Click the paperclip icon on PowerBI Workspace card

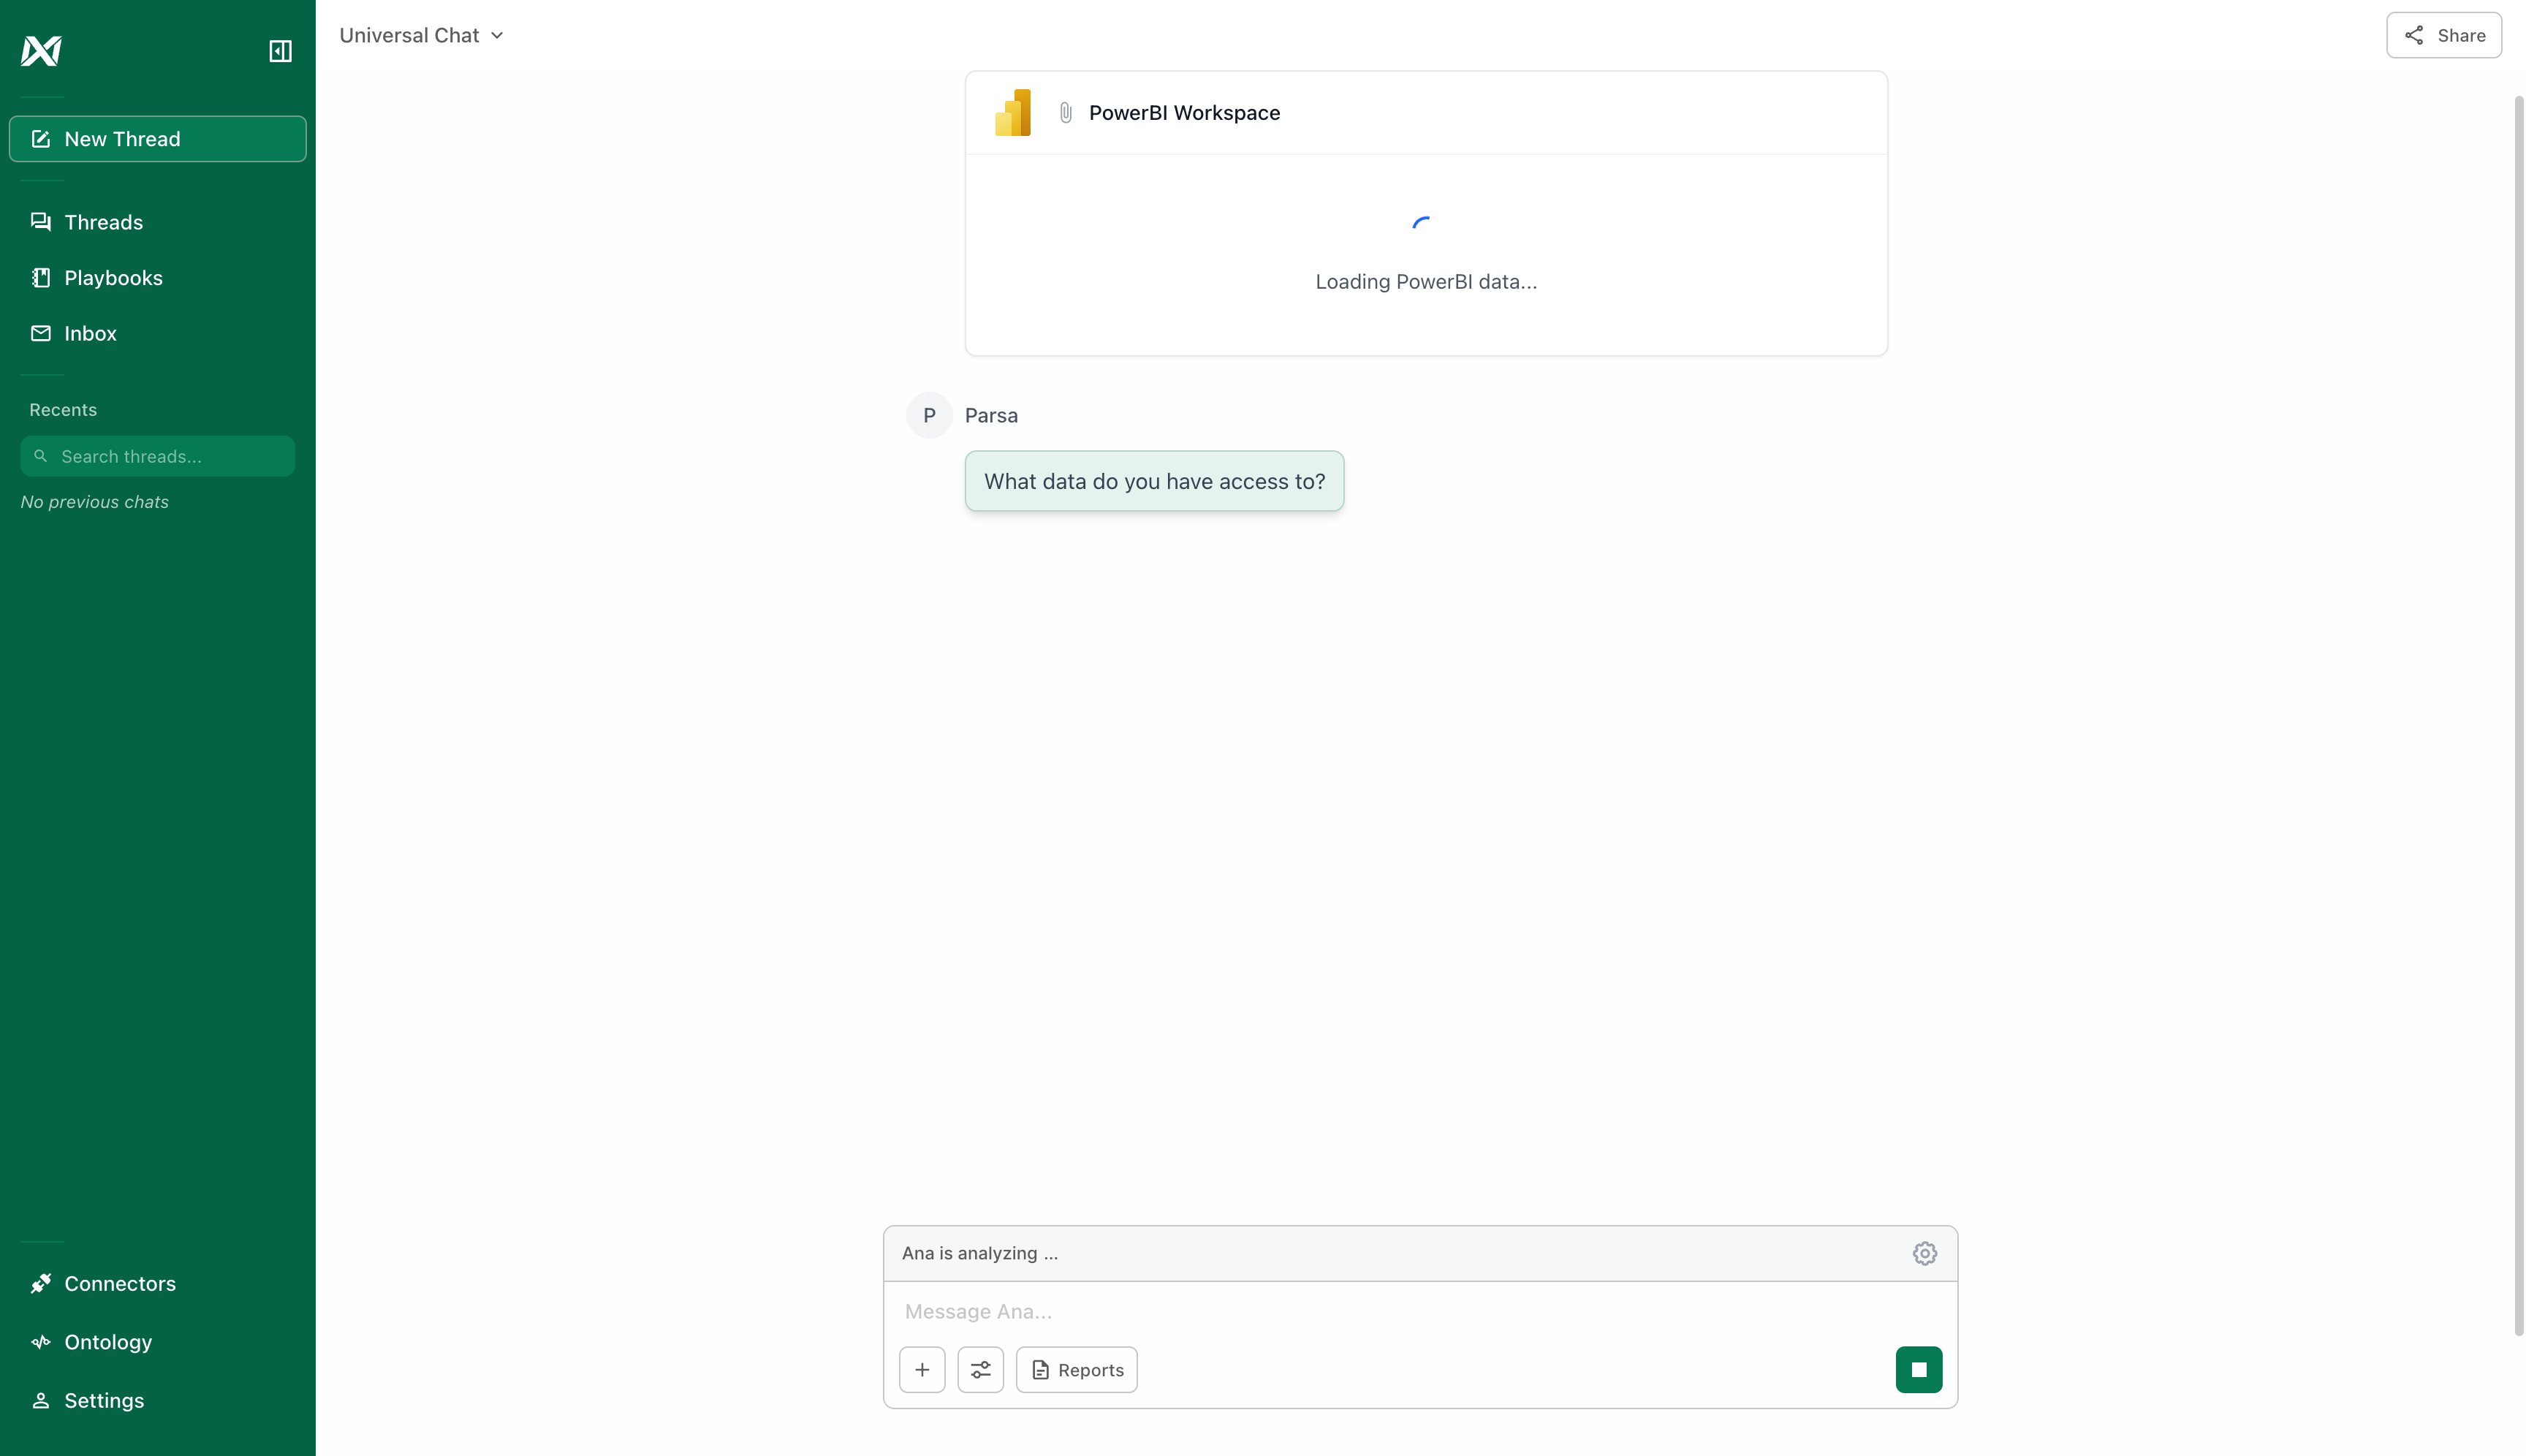coord(1064,112)
